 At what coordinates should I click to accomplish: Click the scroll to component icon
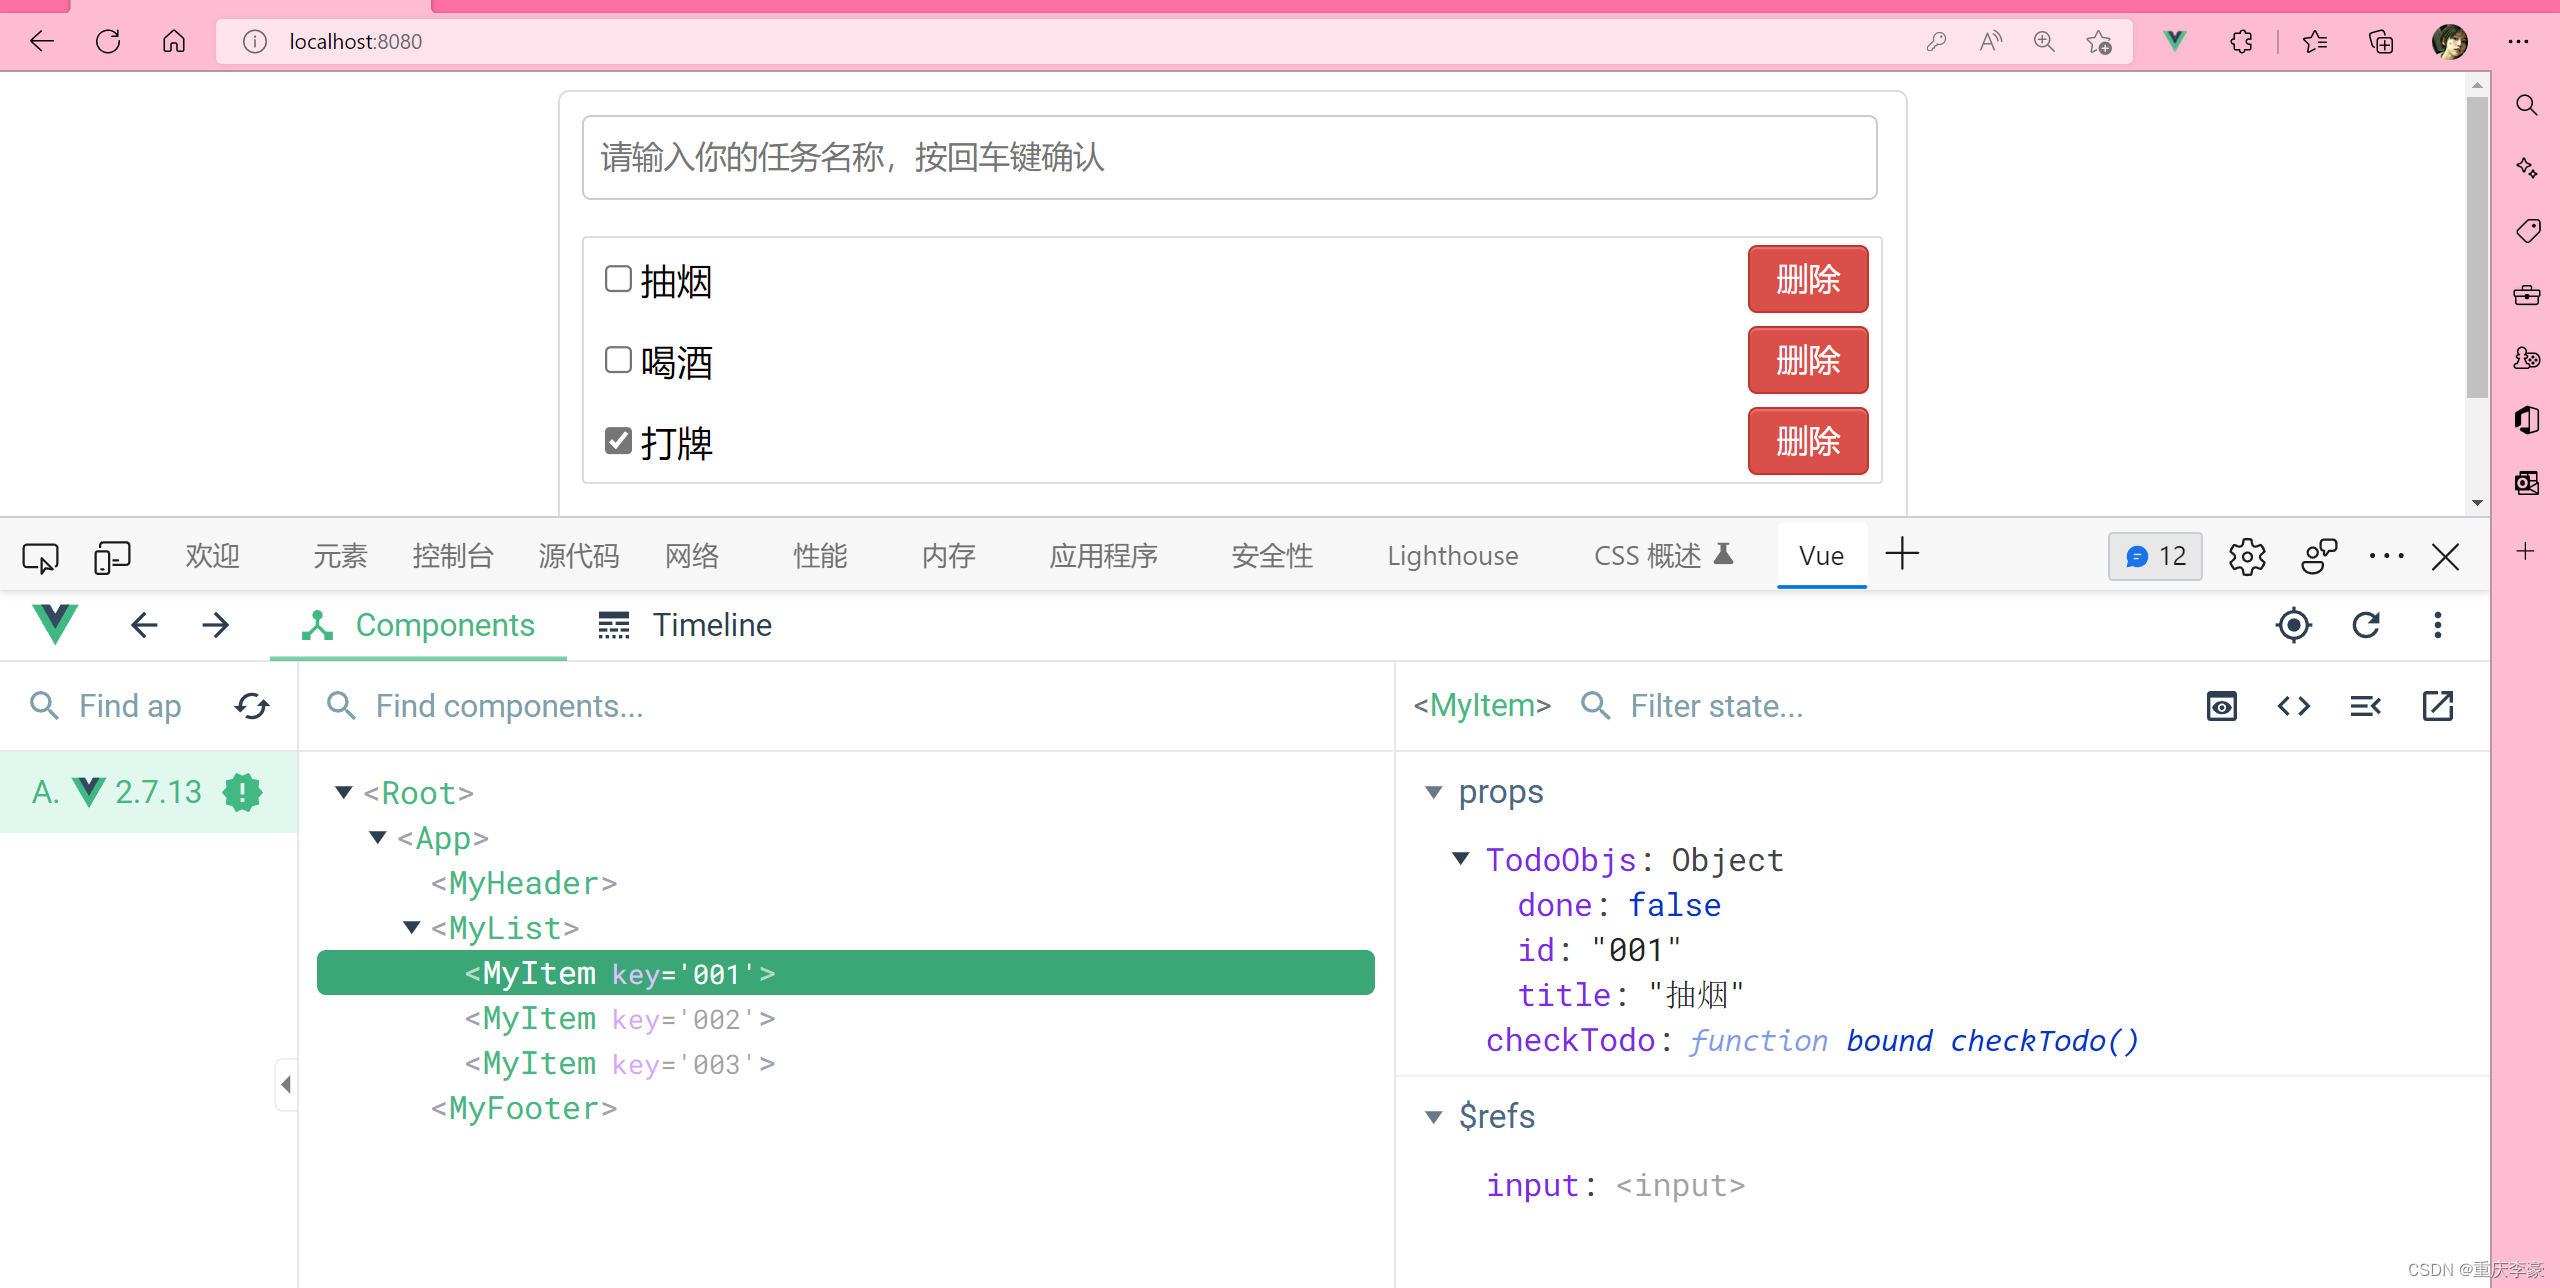click(2221, 706)
